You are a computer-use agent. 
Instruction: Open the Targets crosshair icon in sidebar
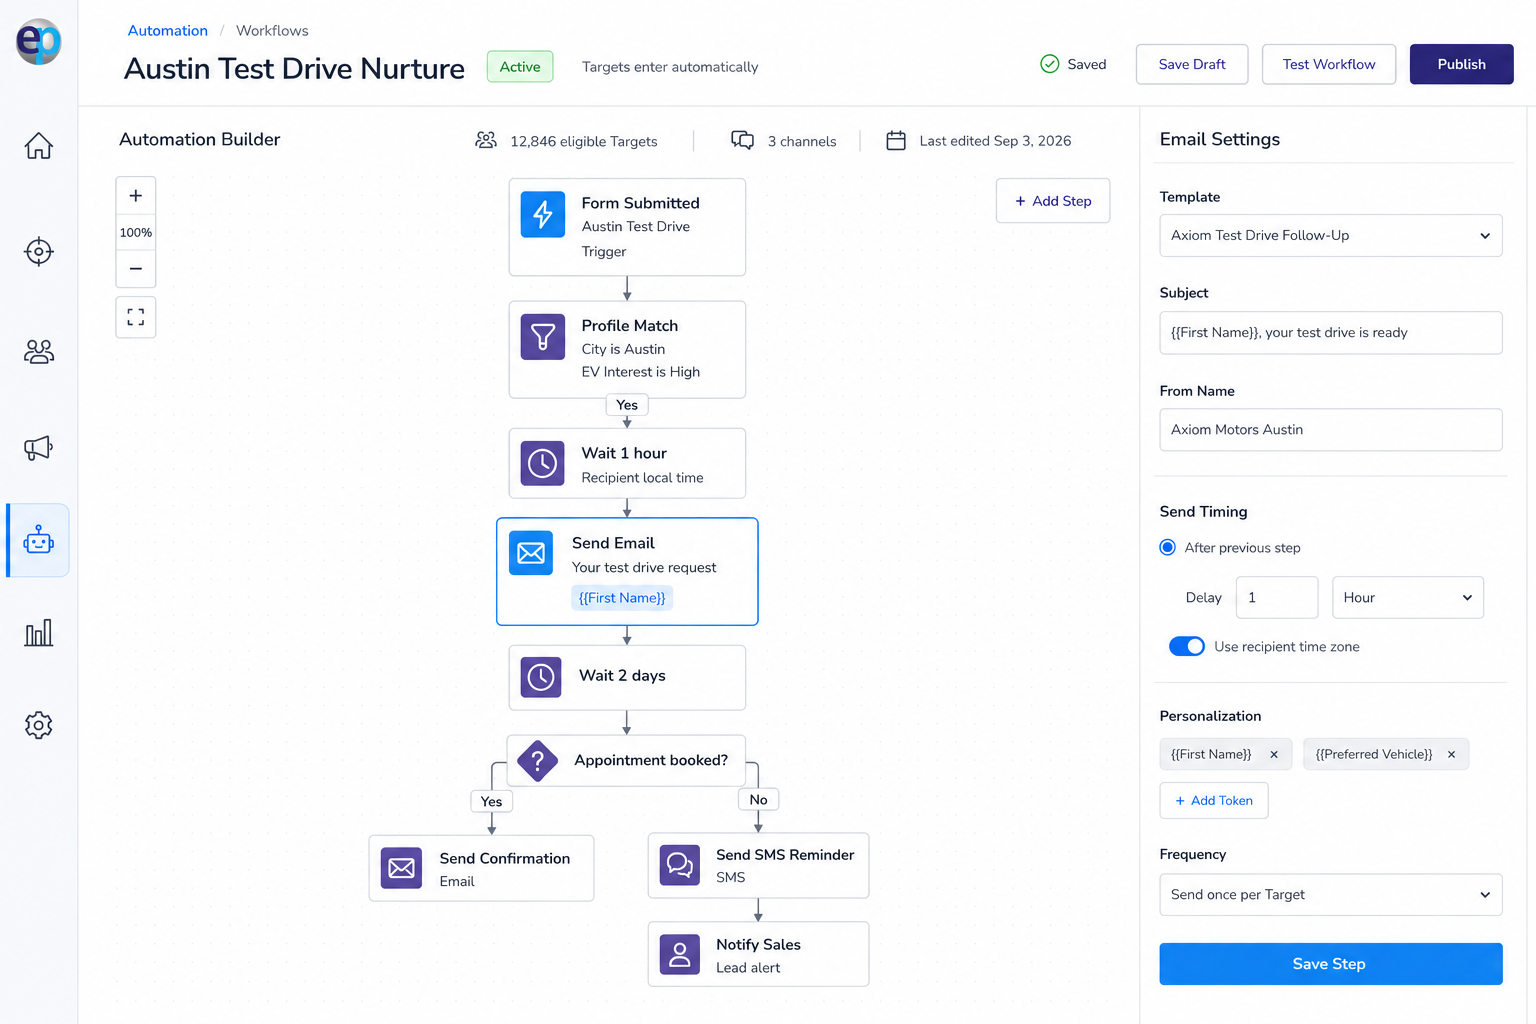(x=38, y=251)
